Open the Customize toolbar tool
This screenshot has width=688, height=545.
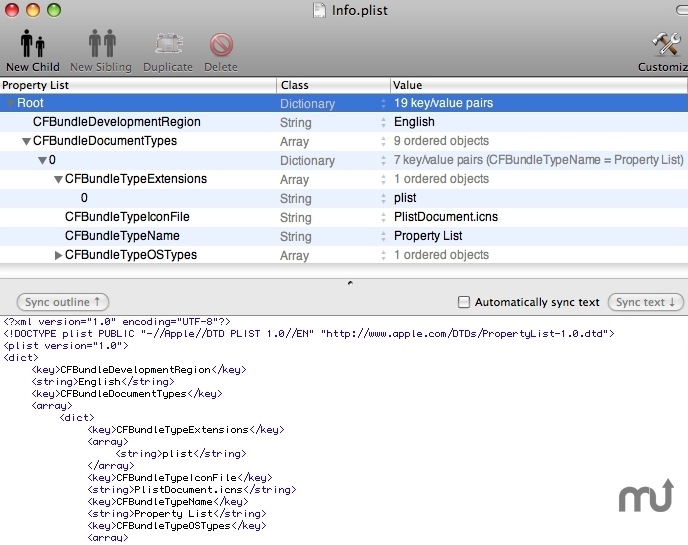(666, 44)
